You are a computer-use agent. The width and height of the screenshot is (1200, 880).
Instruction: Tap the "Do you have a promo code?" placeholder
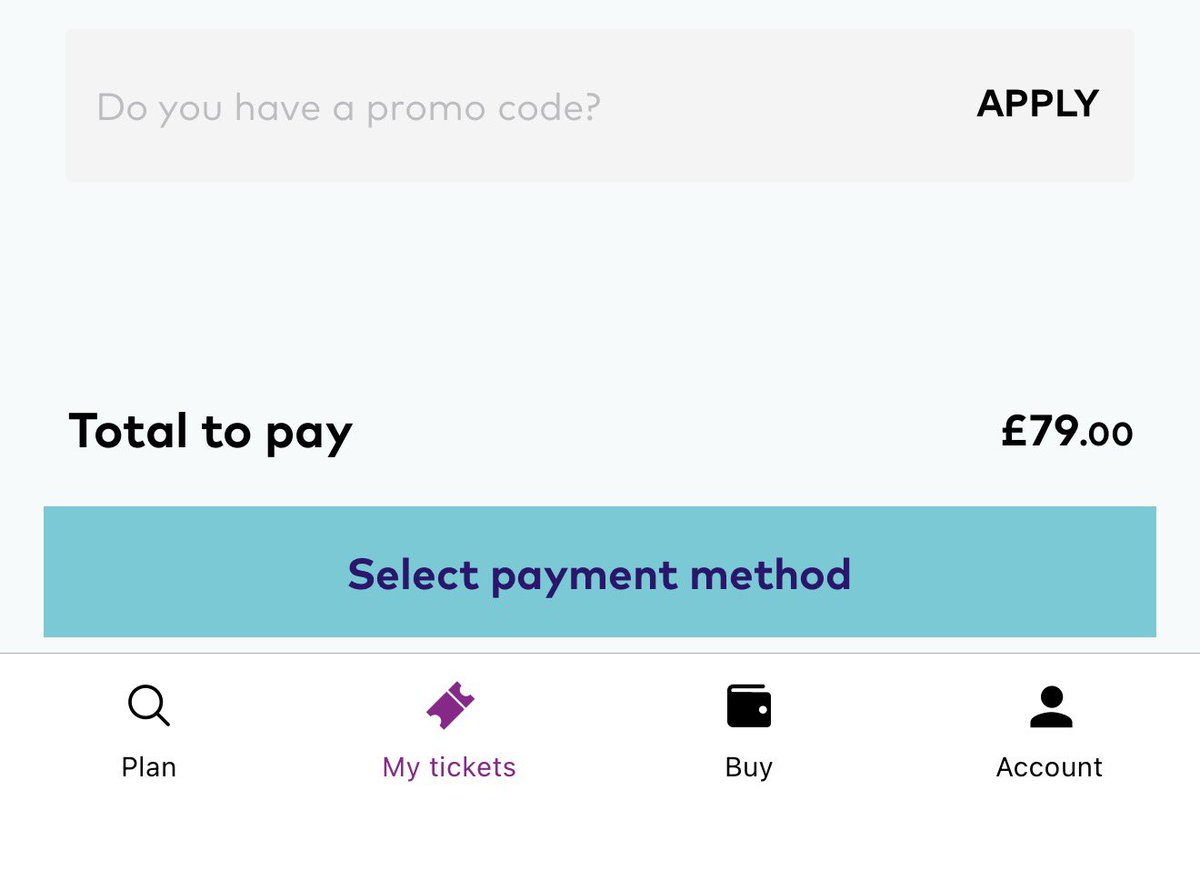pyautogui.click(x=348, y=106)
